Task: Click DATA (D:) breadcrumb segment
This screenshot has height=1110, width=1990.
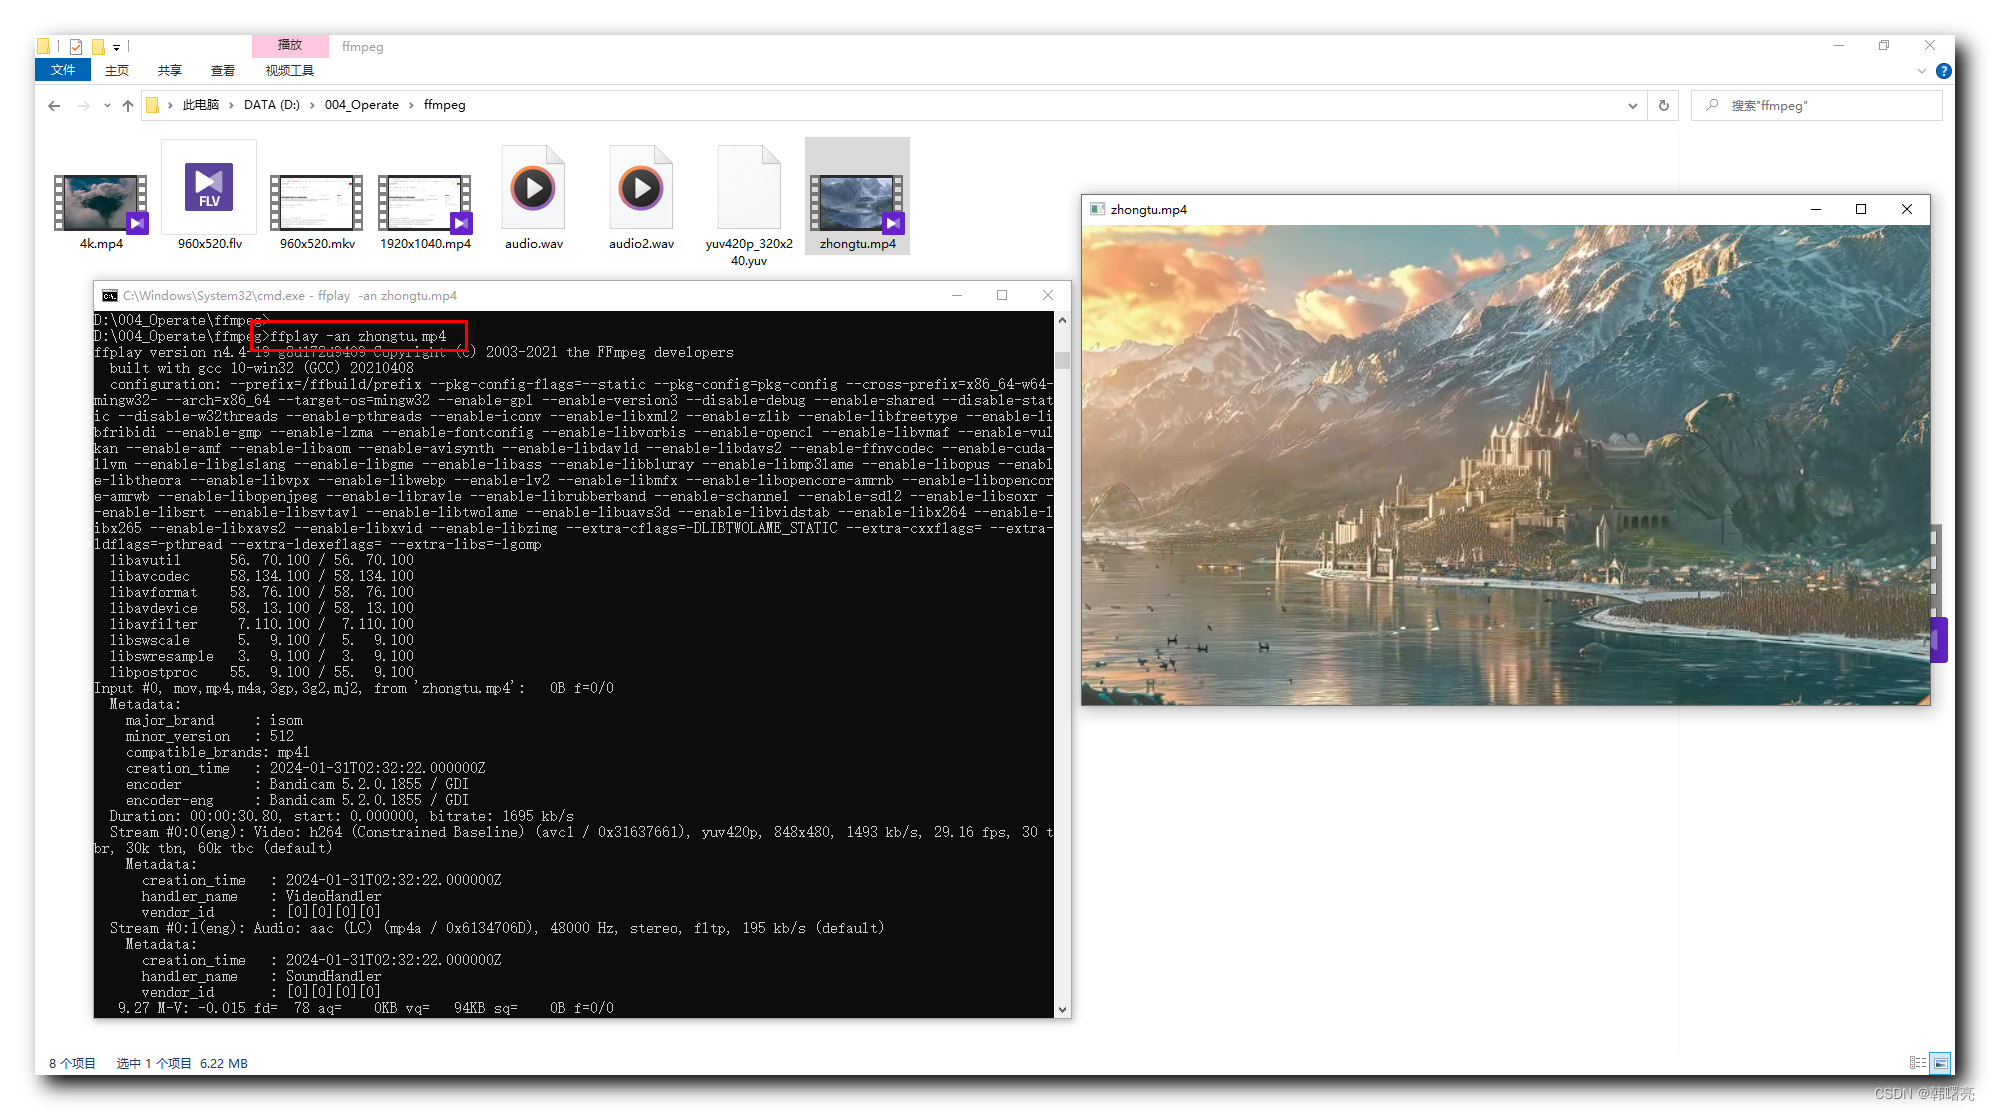Action: pos(271,105)
